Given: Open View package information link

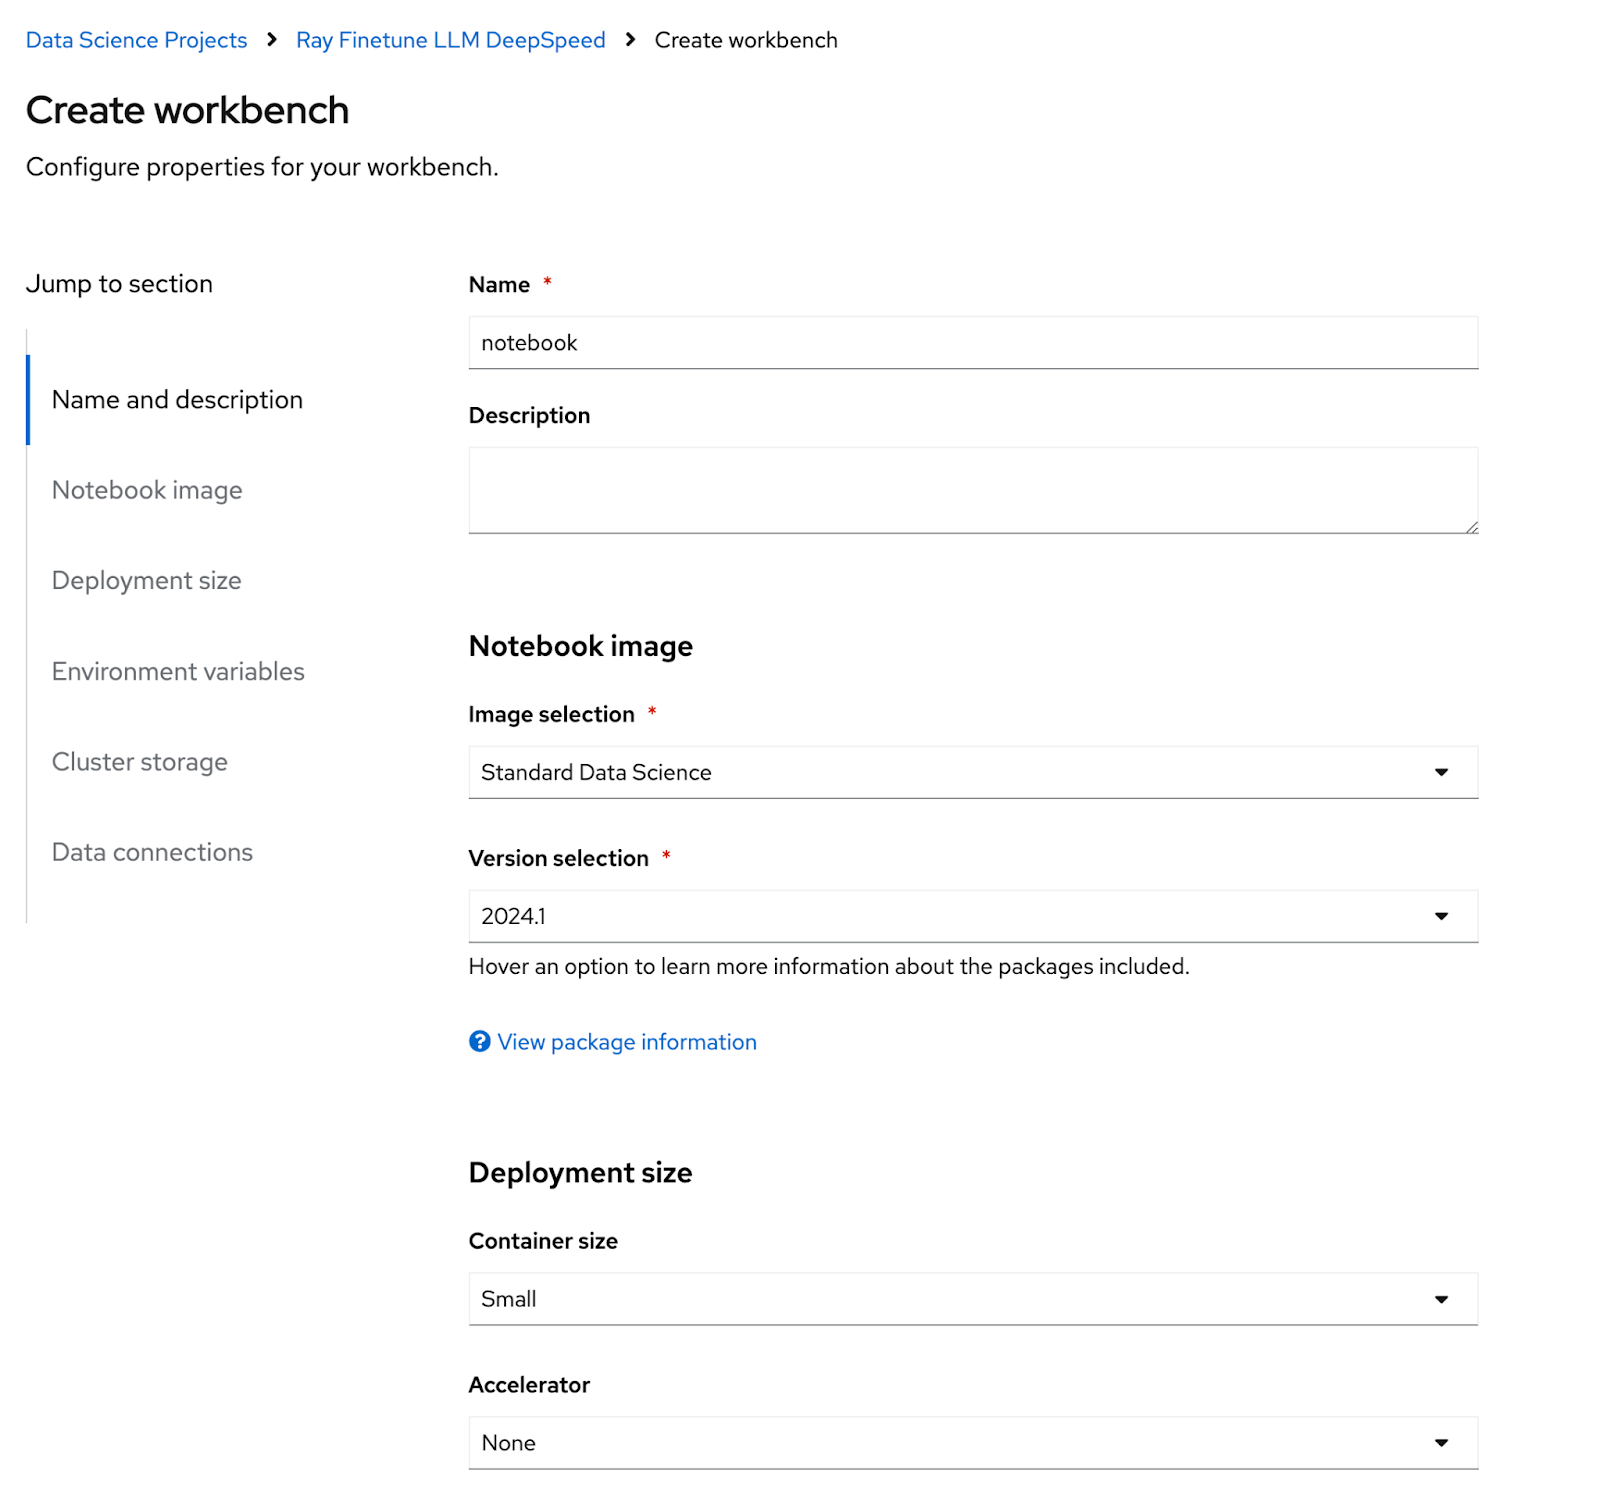Looking at the screenshot, I should click(x=627, y=1042).
